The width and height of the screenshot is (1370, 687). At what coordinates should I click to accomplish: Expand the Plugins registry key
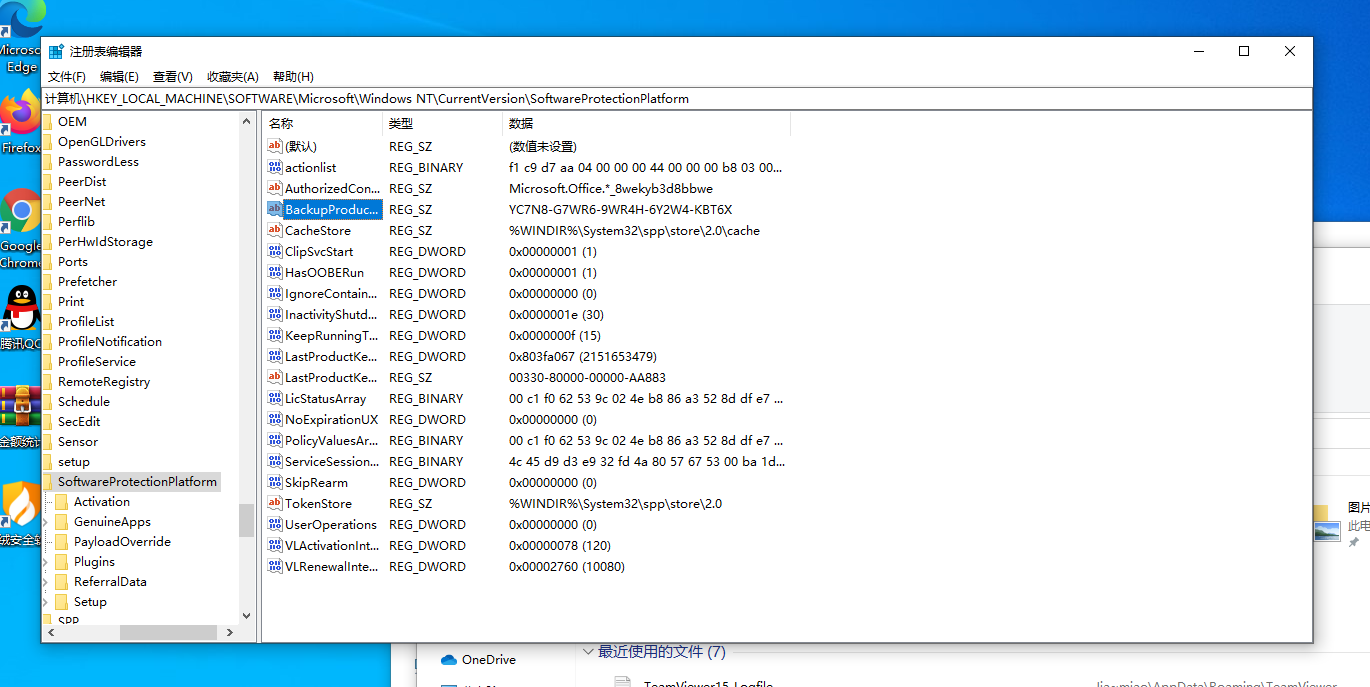(44, 561)
